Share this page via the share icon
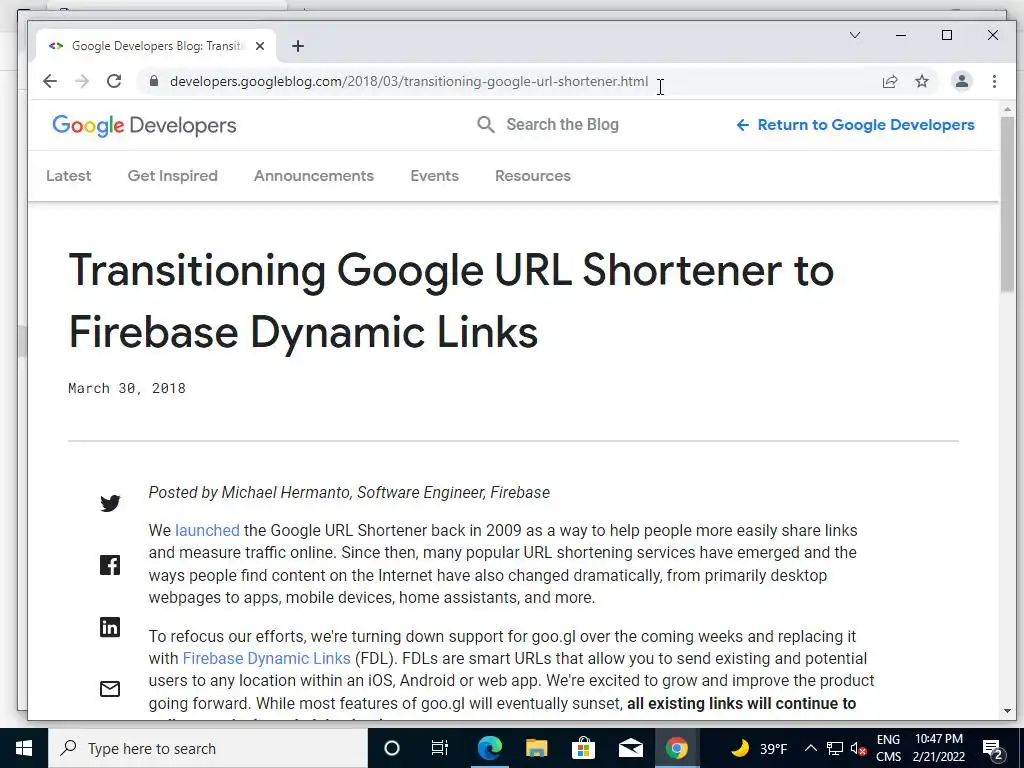Screen dimensions: 1024x768 [x=889, y=81]
